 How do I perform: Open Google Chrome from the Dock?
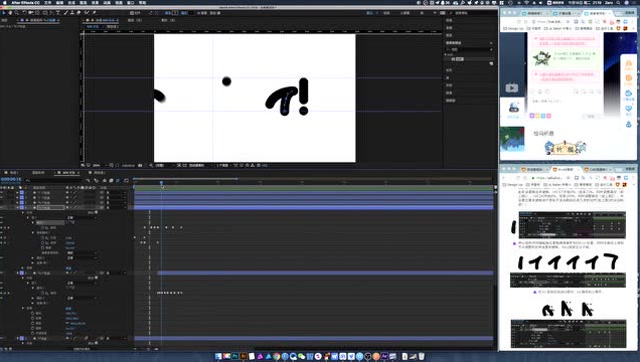[276, 356]
